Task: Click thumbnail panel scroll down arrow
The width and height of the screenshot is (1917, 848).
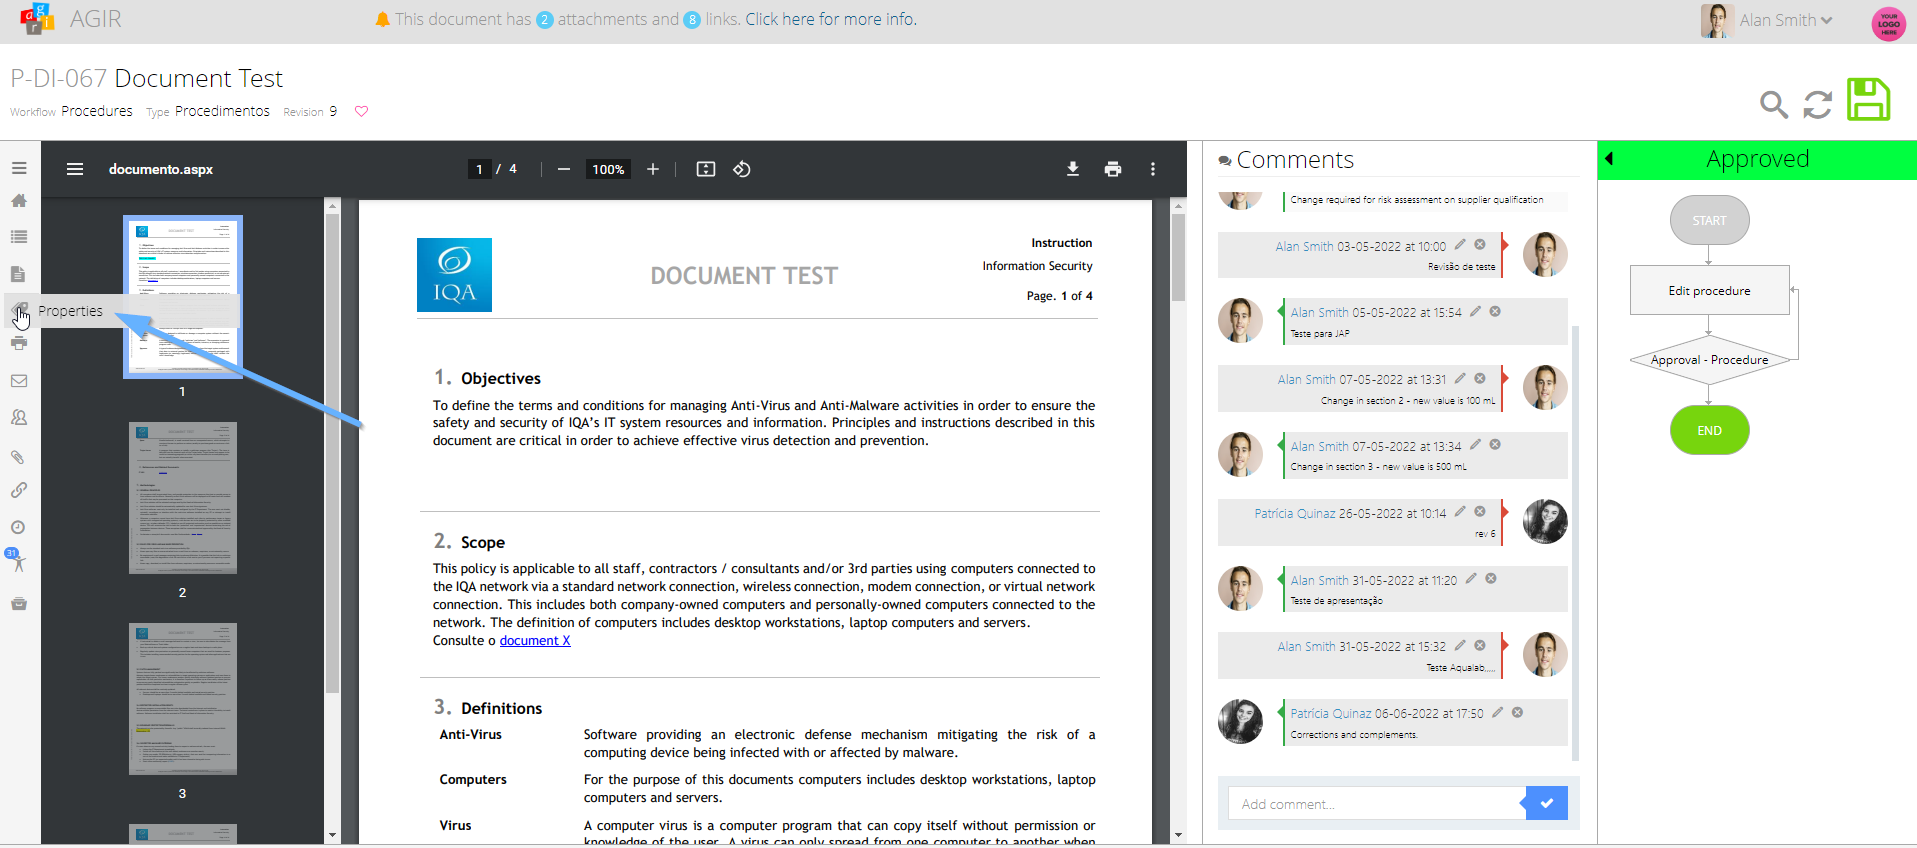Action: (x=332, y=835)
